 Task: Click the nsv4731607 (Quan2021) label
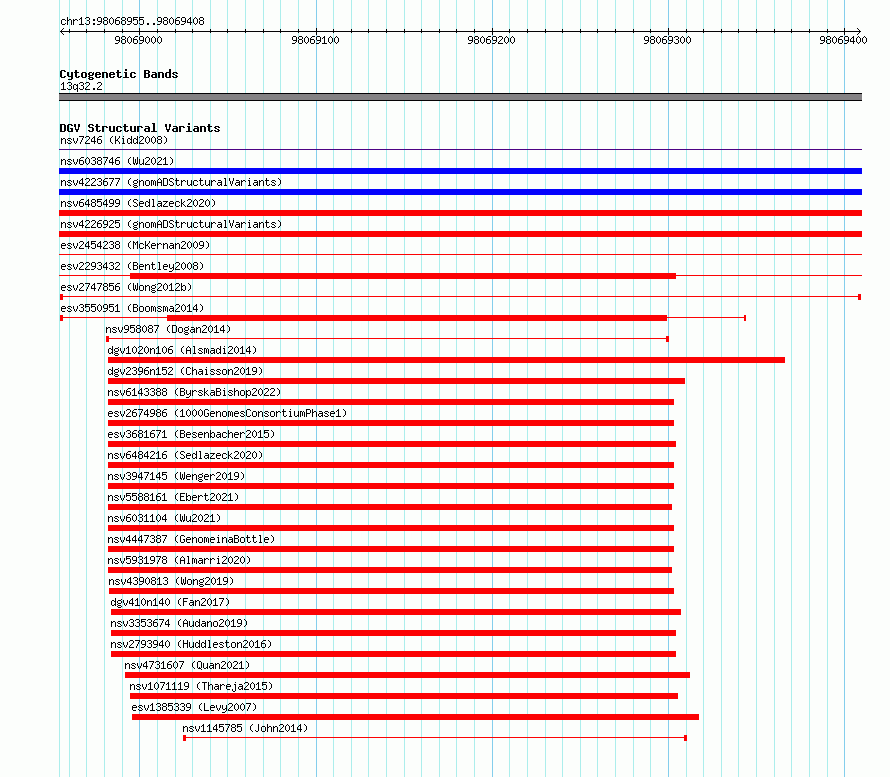coord(187,665)
